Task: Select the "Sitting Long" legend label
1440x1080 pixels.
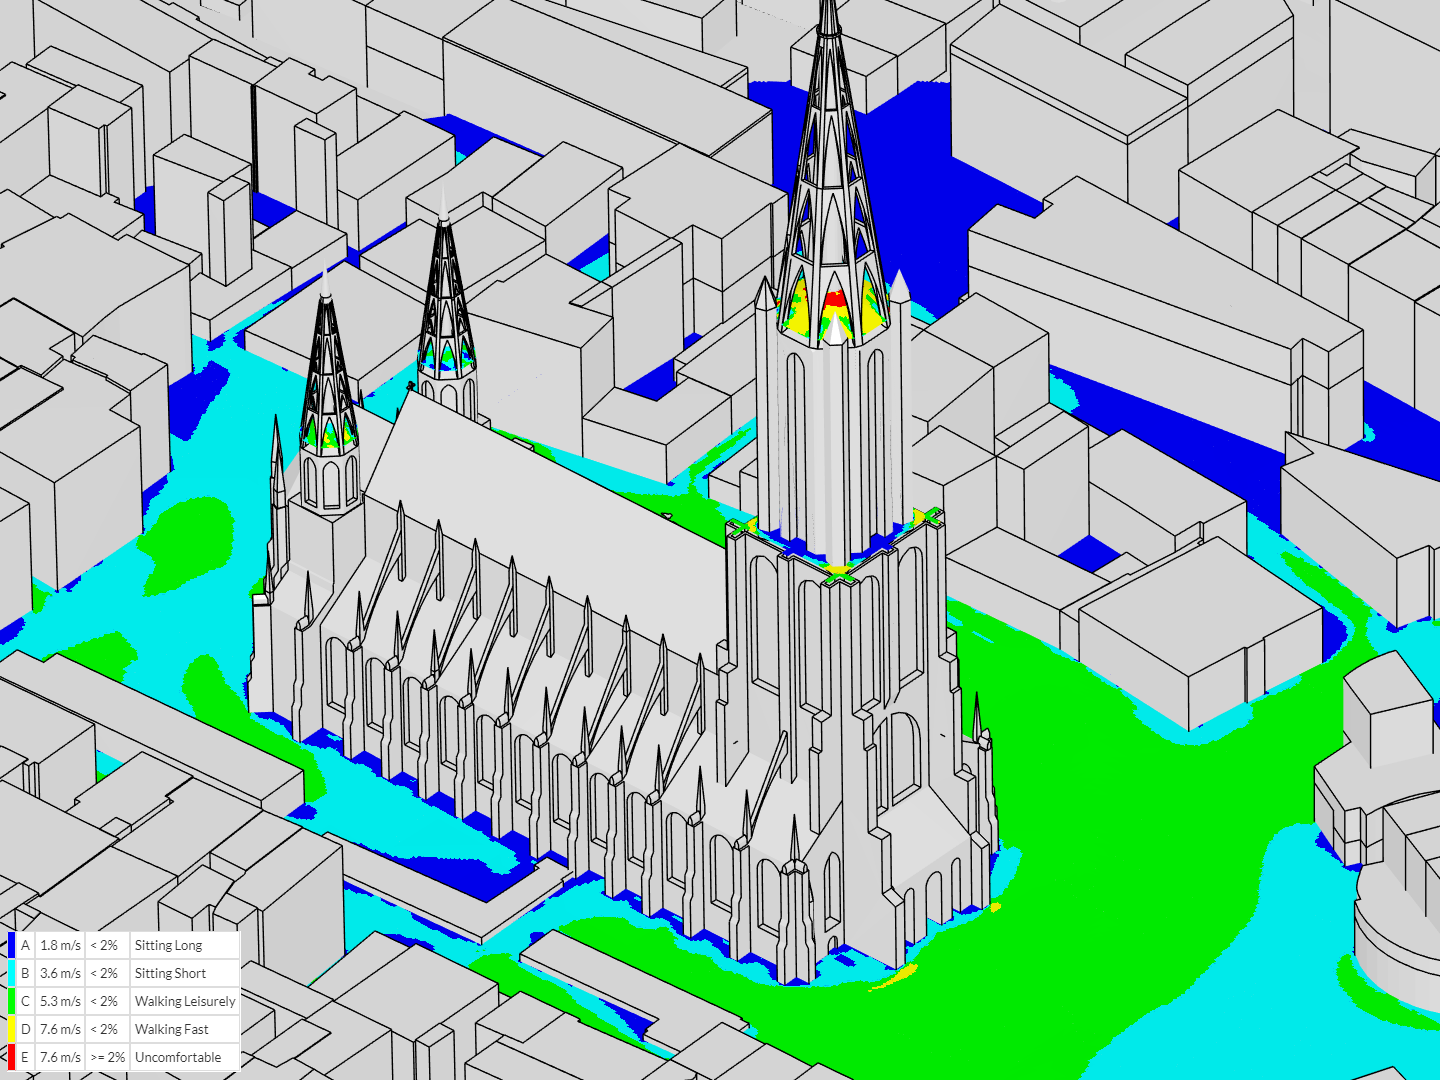Action: coord(168,945)
